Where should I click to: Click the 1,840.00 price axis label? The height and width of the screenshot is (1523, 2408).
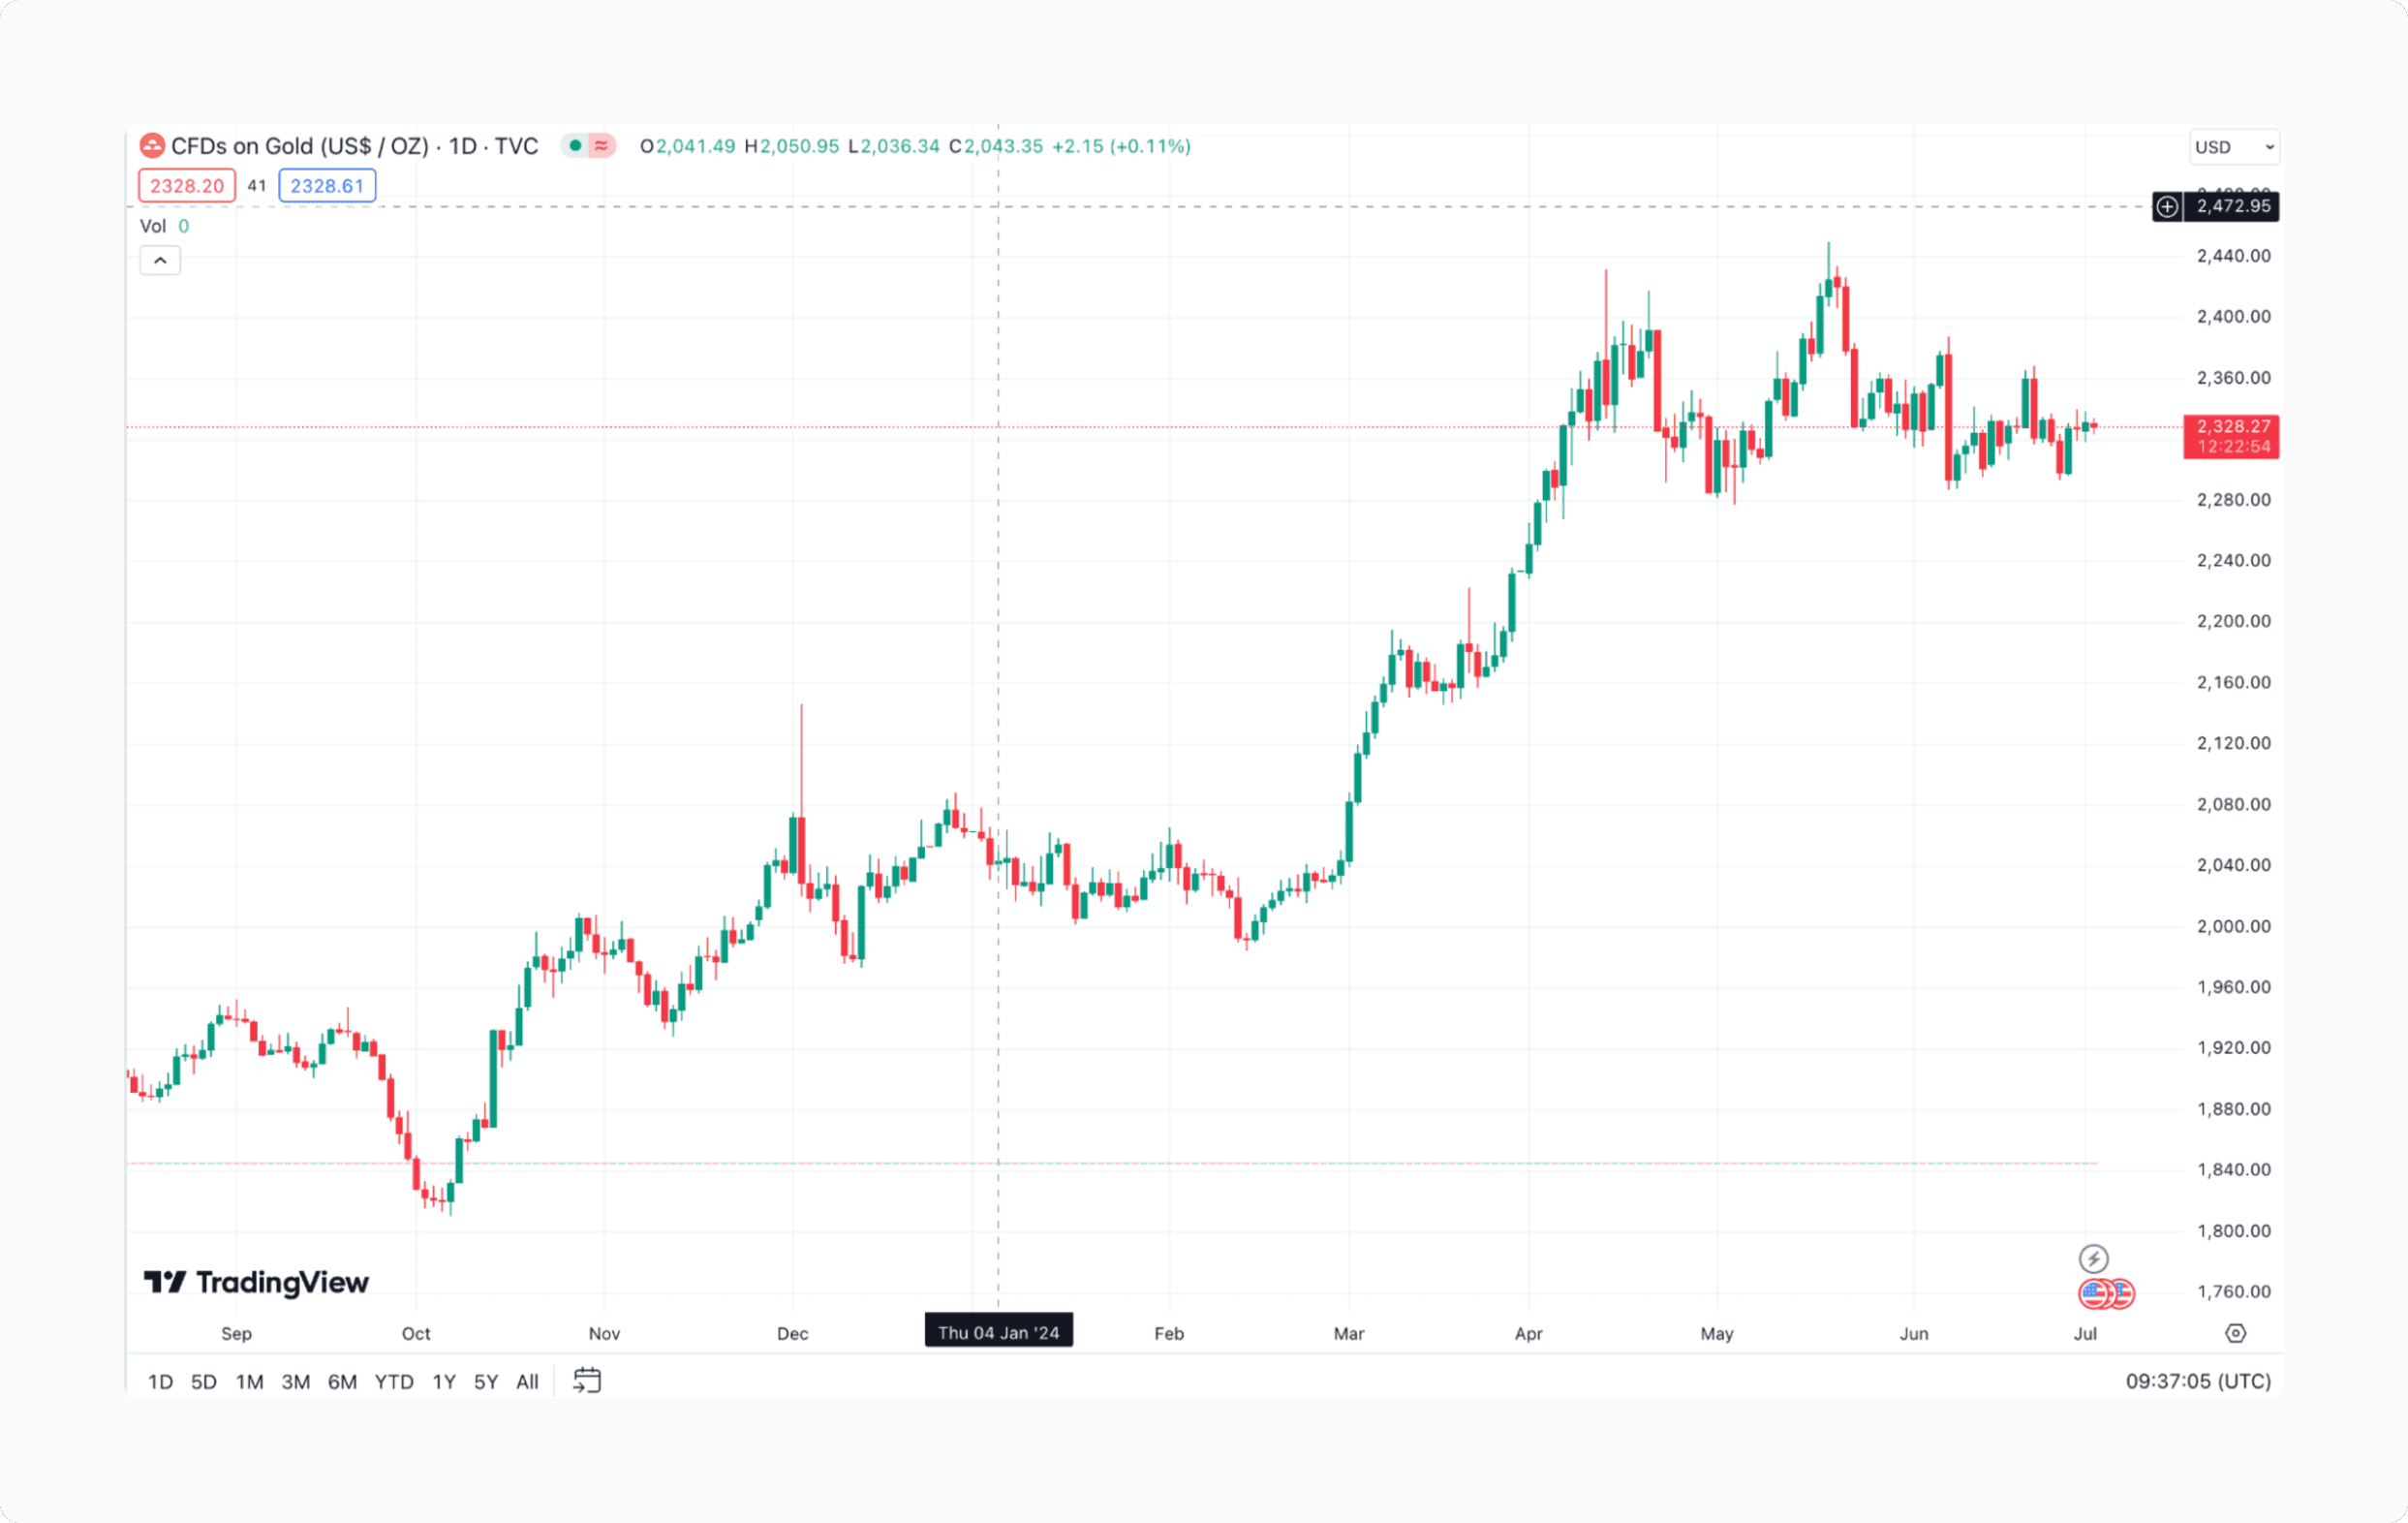click(x=2234, y=1170)
